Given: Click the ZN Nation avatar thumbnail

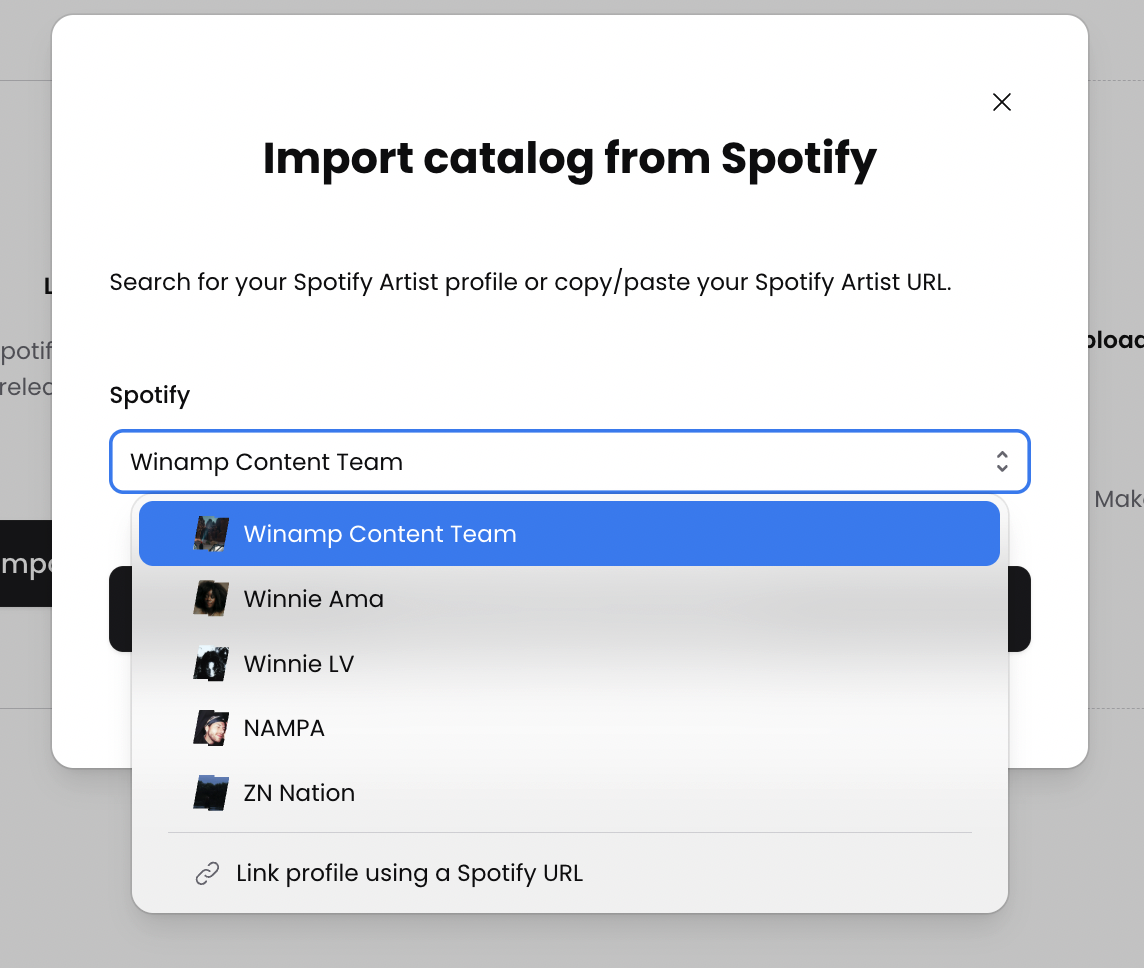Looking at the screenshot, I should 211,793.
